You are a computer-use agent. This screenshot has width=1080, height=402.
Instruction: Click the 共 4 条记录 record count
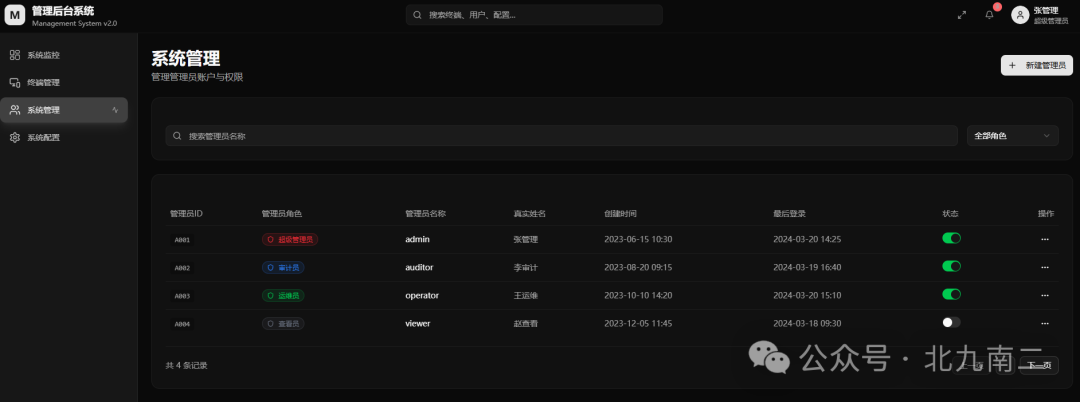186,366
